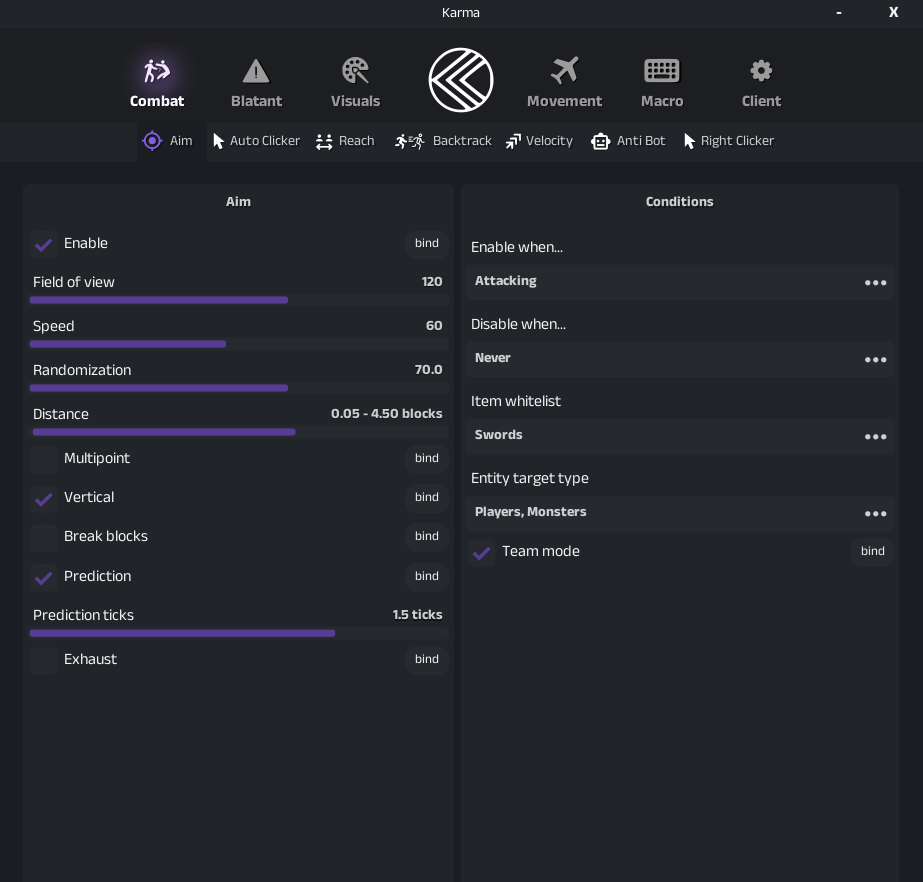Click the bind button for Break blocks
This screenshot has height=882, width=923.
427,536
